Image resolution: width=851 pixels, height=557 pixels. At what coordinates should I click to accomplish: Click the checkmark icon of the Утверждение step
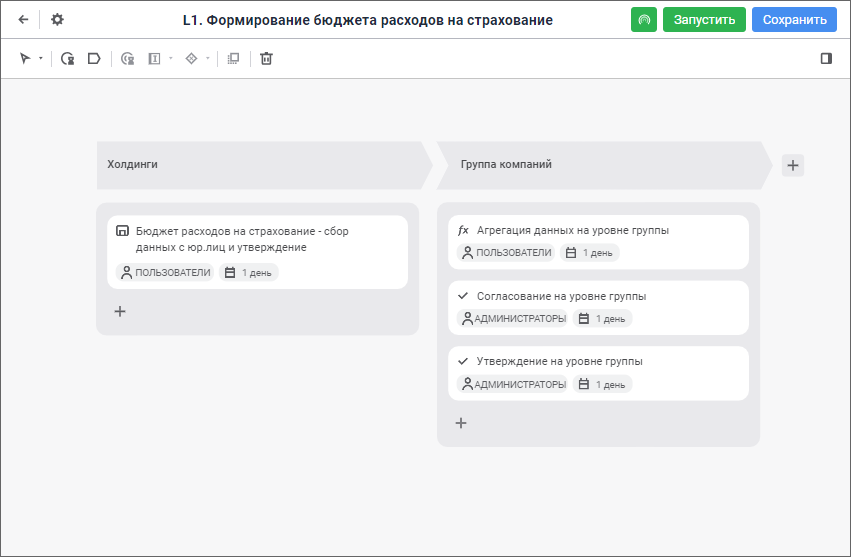(x=463, y=361)
